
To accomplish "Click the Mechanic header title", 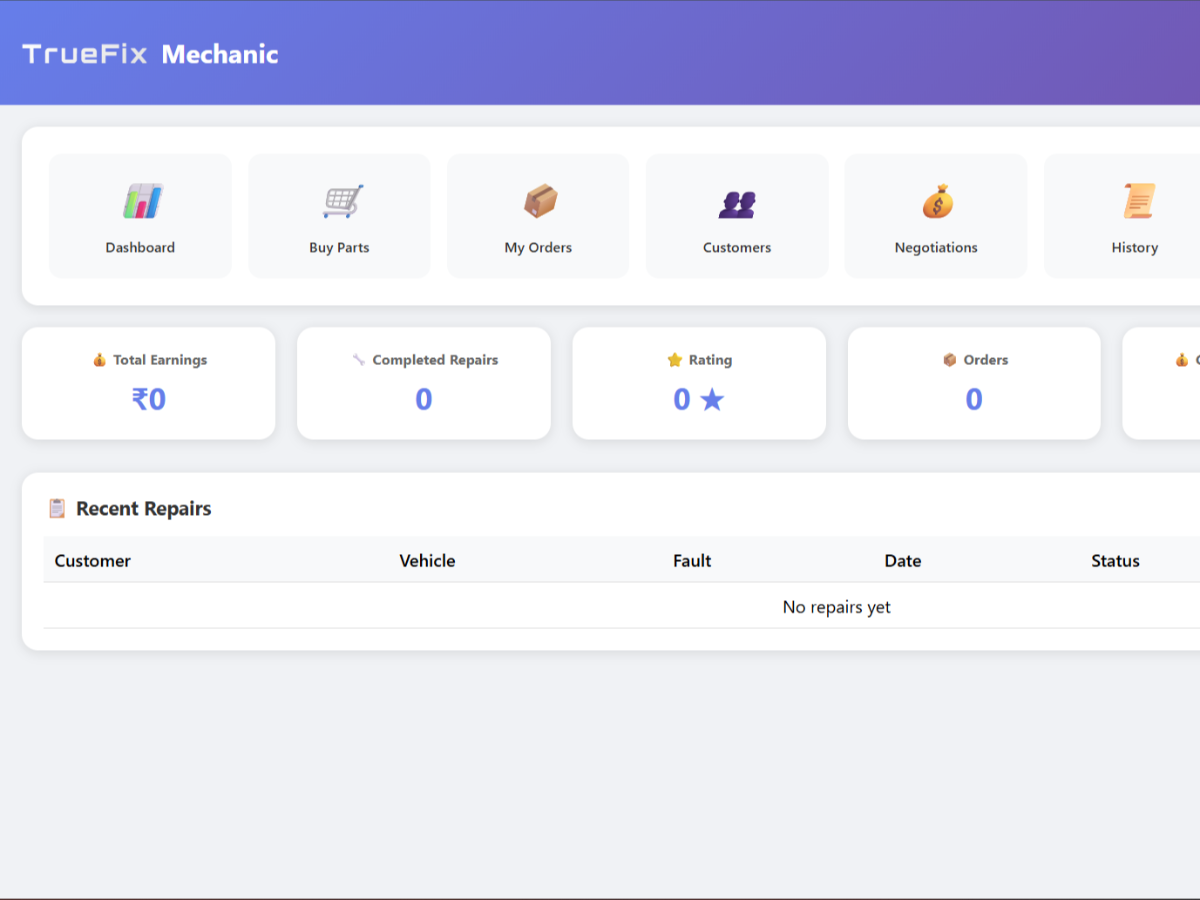I will (x=220, y=54).
